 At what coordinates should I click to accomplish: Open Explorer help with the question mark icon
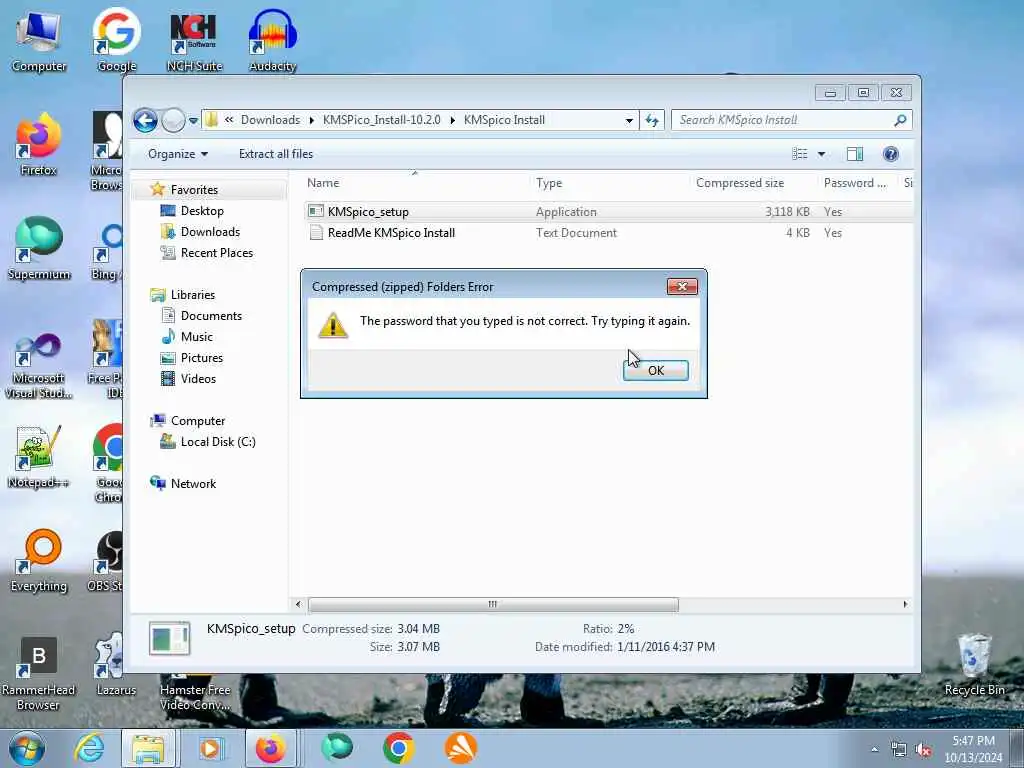coord(890,154)
